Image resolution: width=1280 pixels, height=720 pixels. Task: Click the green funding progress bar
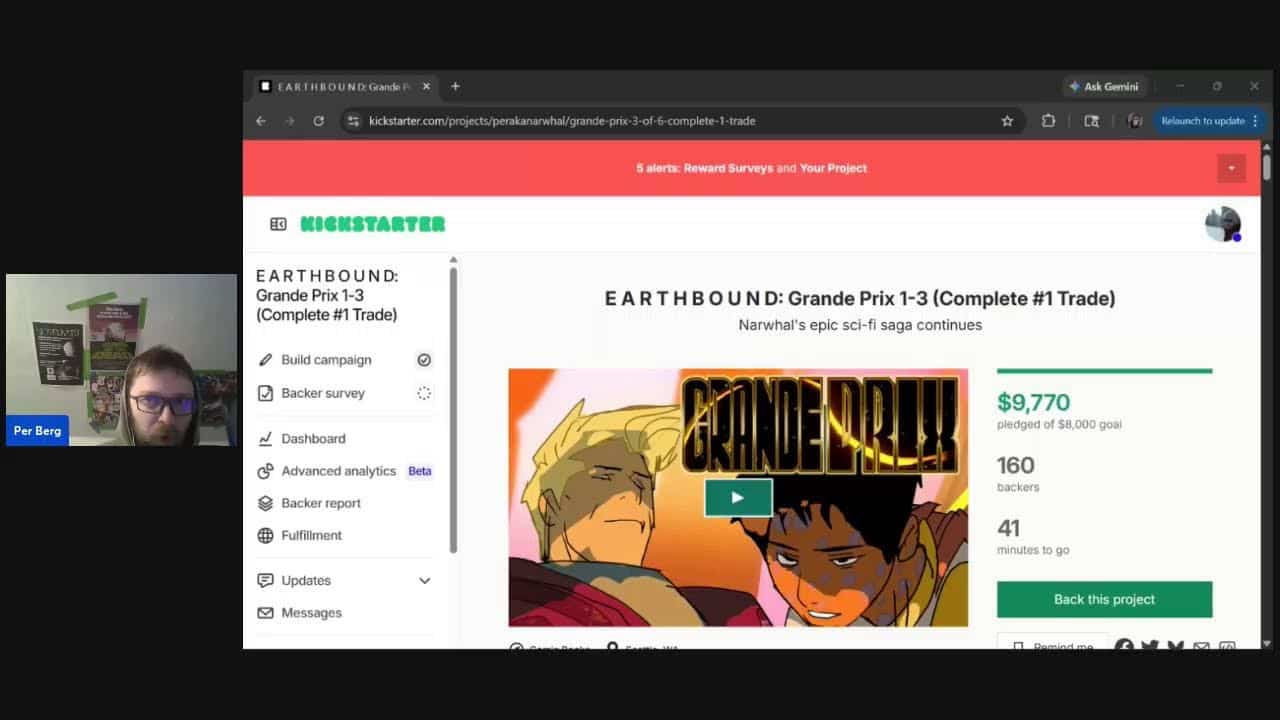[x=1104, y=371]
